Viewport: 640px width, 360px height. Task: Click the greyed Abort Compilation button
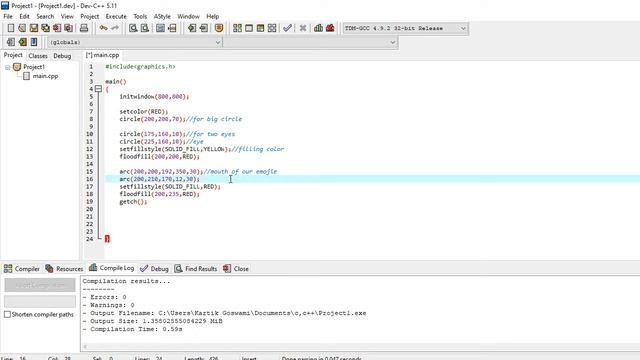tap(40, 285)
